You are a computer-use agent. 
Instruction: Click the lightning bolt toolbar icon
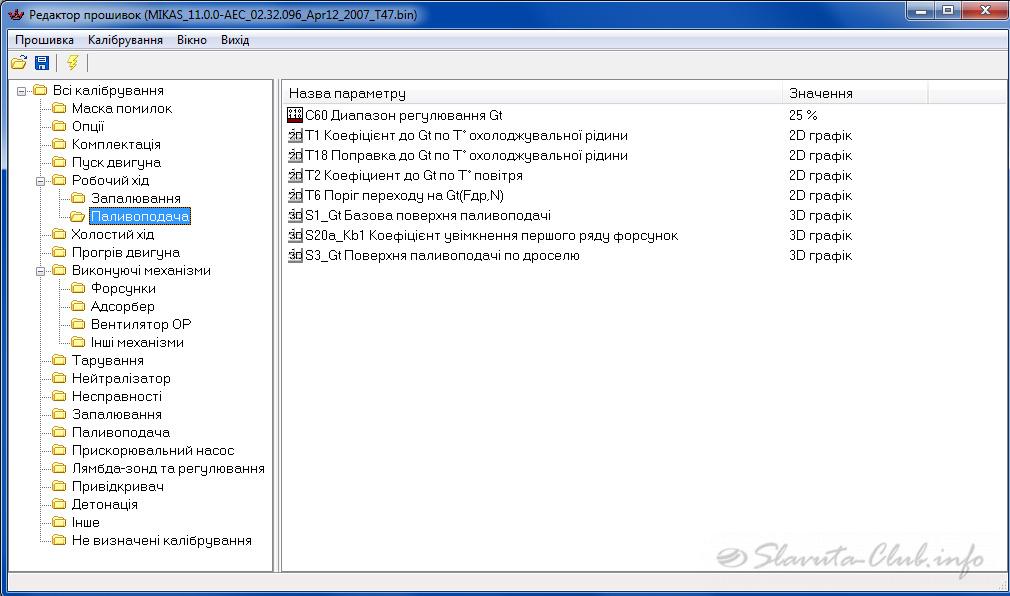tap(72, 63)
